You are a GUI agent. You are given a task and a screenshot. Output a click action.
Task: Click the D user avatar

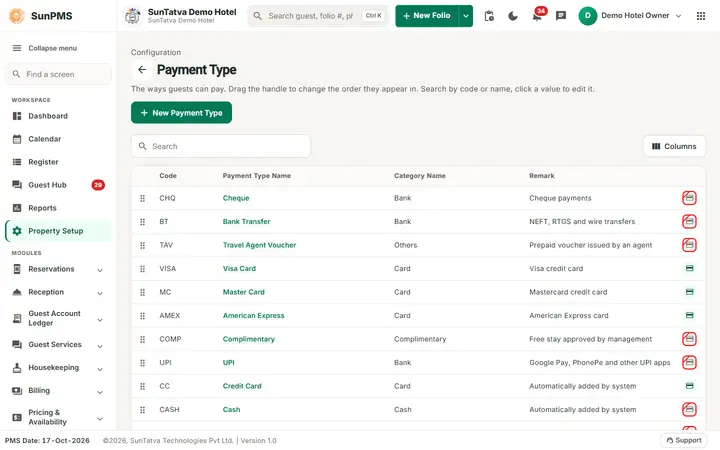tap(587, 16)
